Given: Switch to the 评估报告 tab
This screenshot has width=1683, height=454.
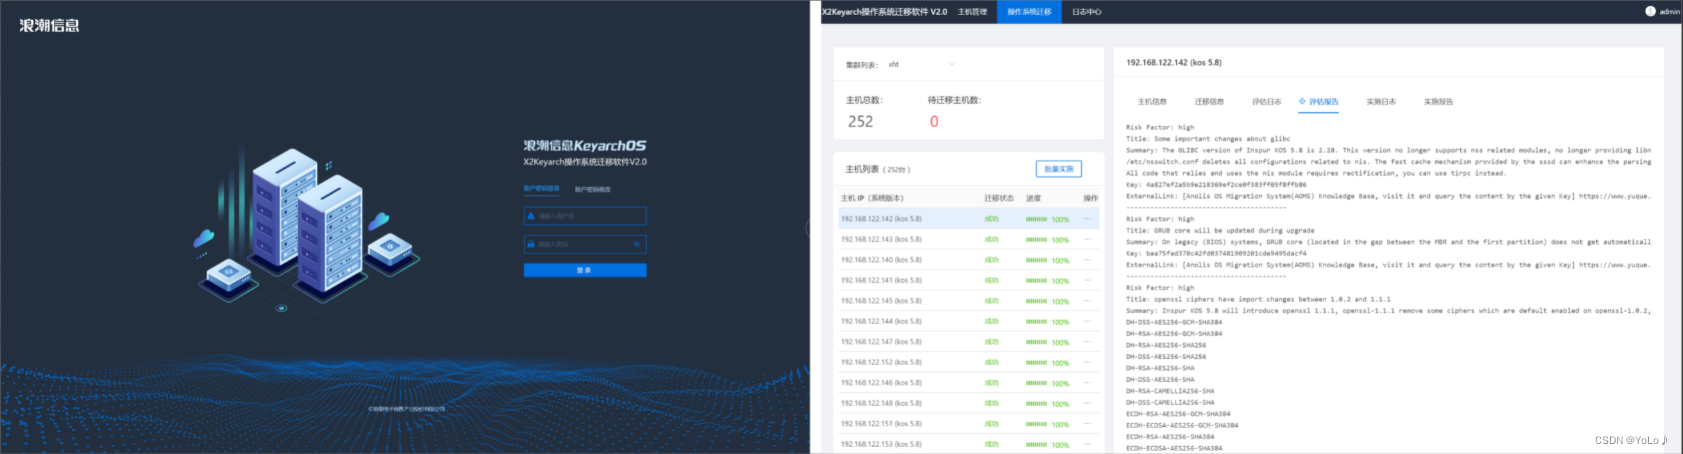Looking at the screenshot, I should (1319, 102).
